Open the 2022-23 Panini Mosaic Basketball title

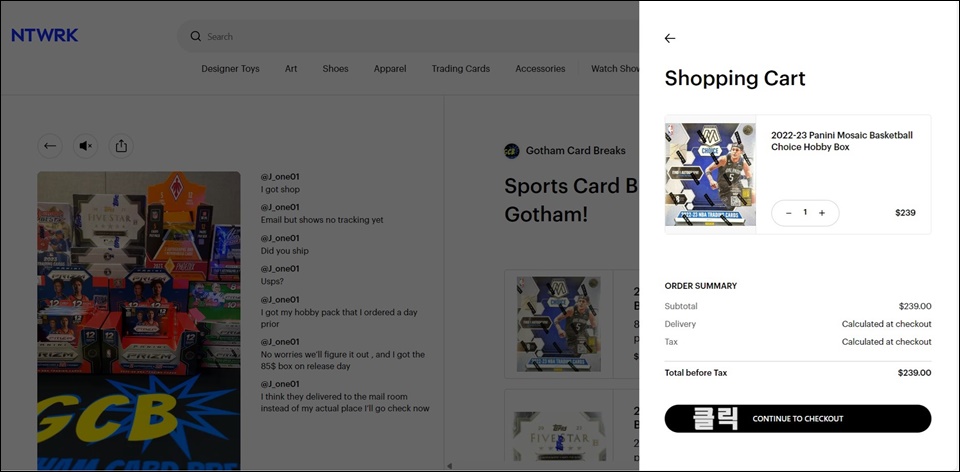click(x=842, y=141)
